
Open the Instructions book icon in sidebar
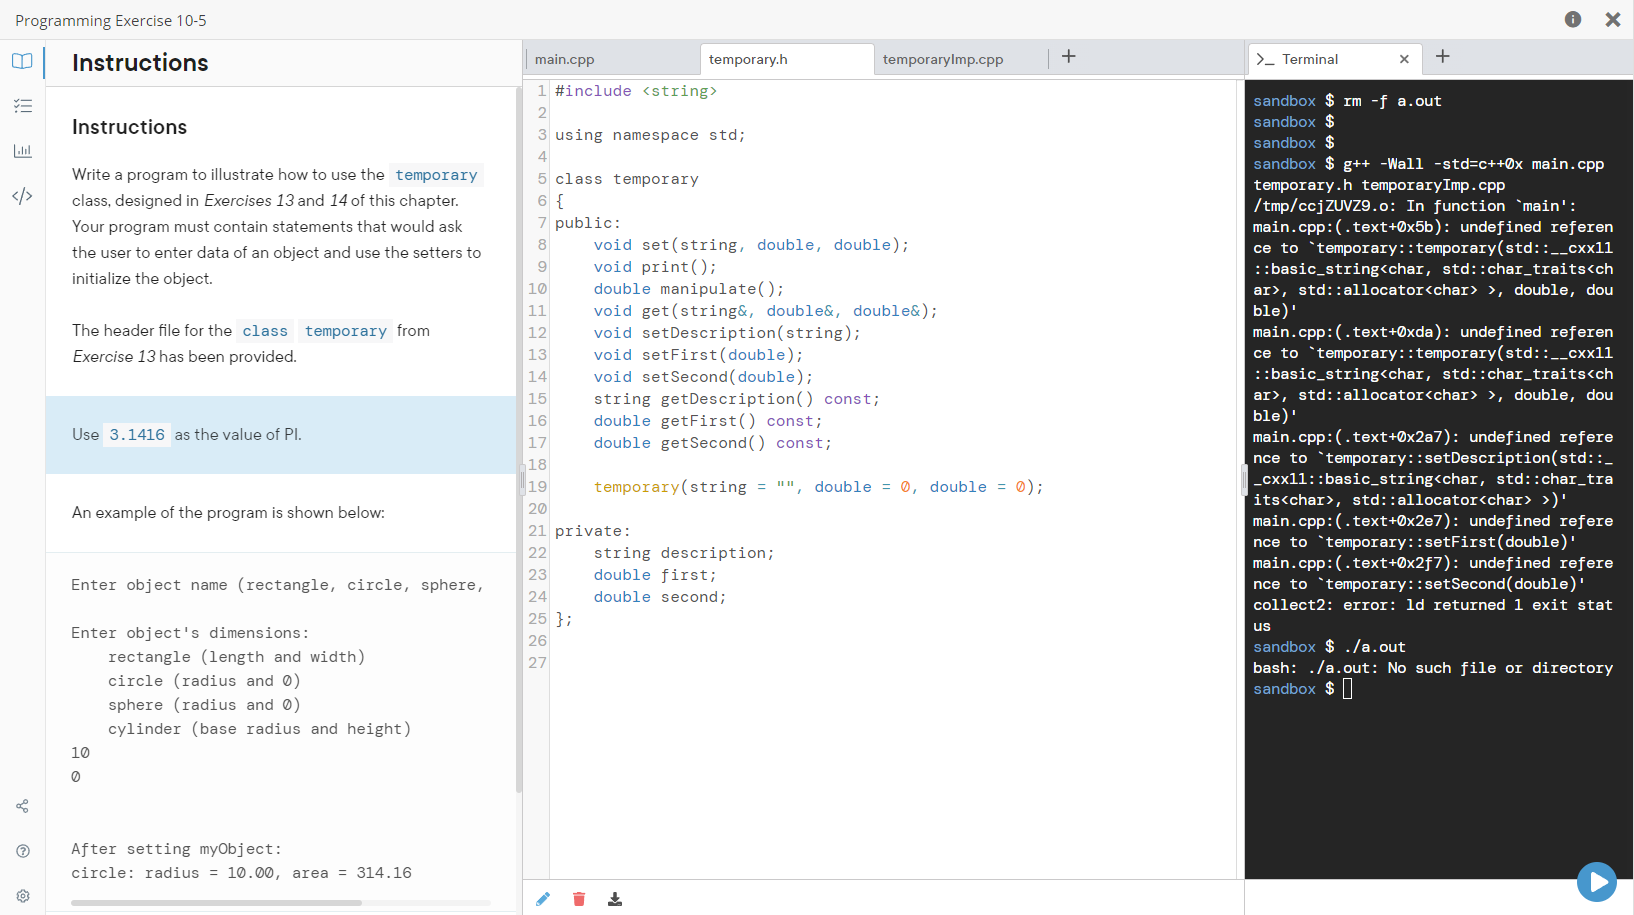tap(22, 61)
